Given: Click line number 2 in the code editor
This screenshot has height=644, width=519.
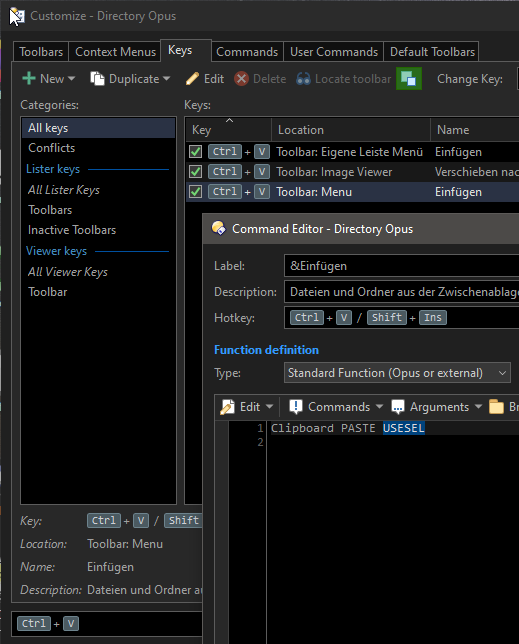Looking at the screenshot, I should point(260,442).
